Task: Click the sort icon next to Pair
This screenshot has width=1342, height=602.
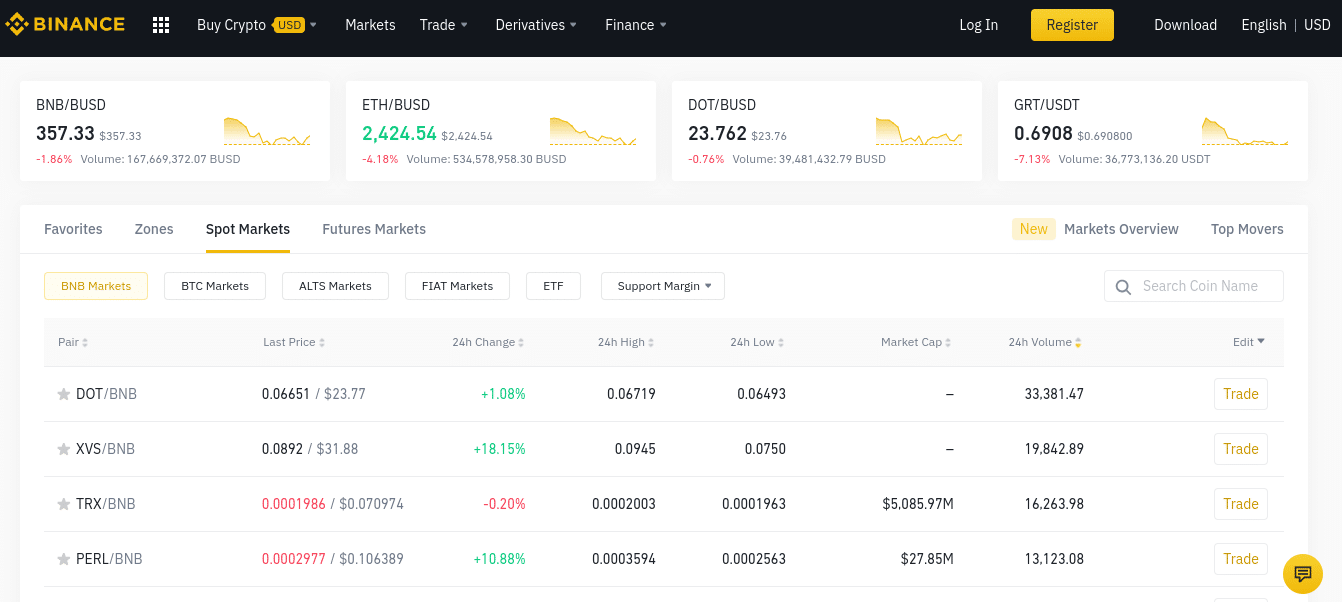Action: (87, 341)
